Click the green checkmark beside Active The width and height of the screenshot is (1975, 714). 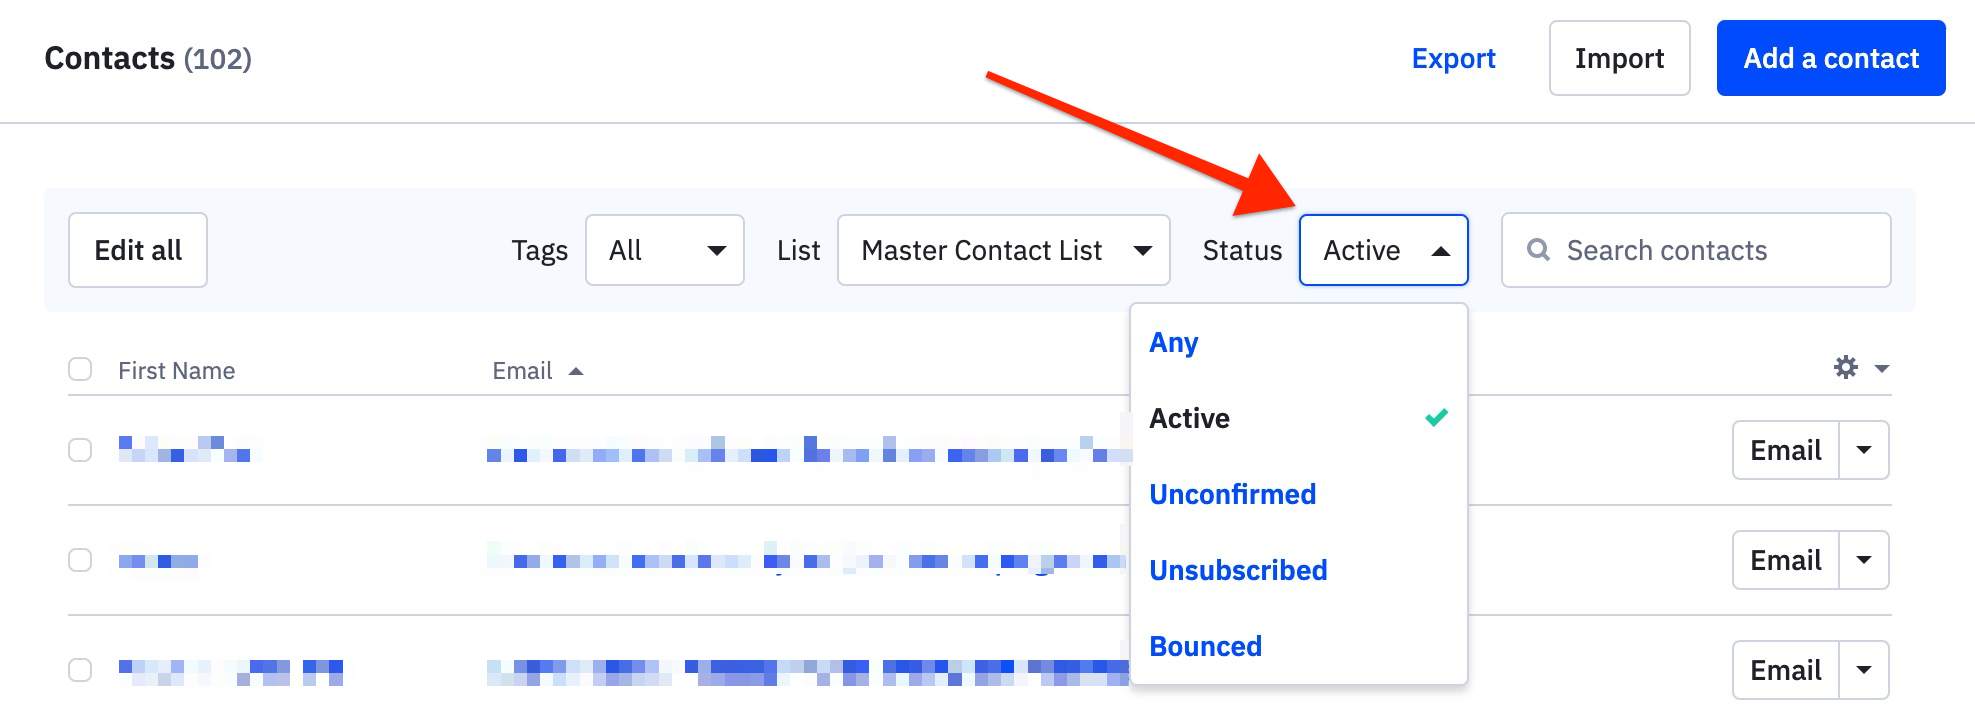pos(1436,418)
